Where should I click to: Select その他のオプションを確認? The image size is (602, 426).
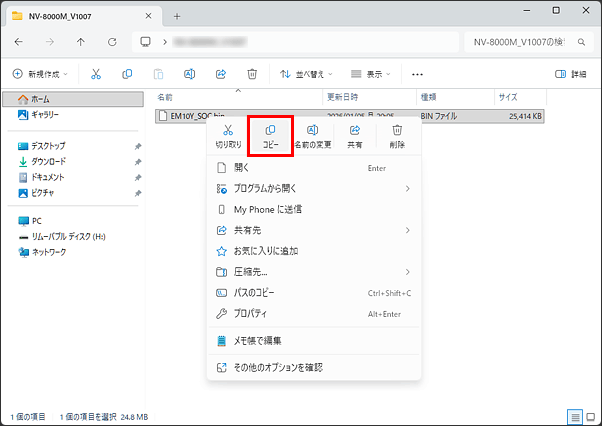(x=314, y=368)
